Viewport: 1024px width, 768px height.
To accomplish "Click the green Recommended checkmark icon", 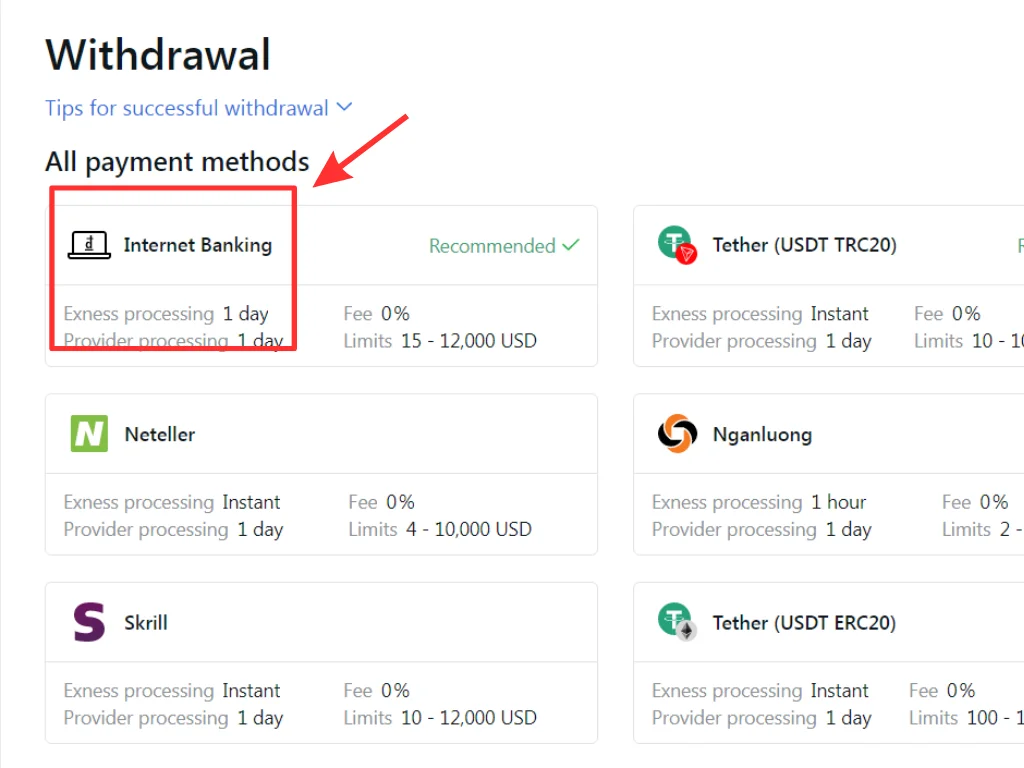I will [x=571, y=245].
